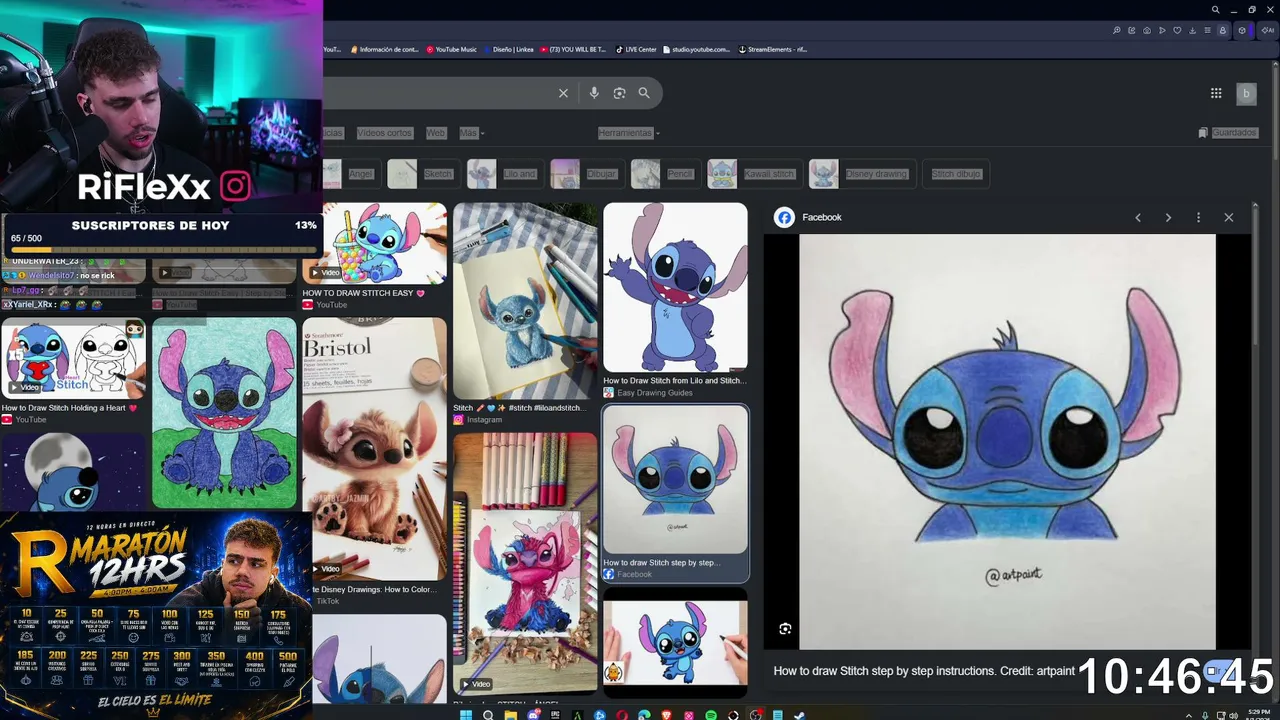This screenshot has height=720, width=1280.
Task: Select the Dibujar filter chip
Action: (x=587, y=174)
